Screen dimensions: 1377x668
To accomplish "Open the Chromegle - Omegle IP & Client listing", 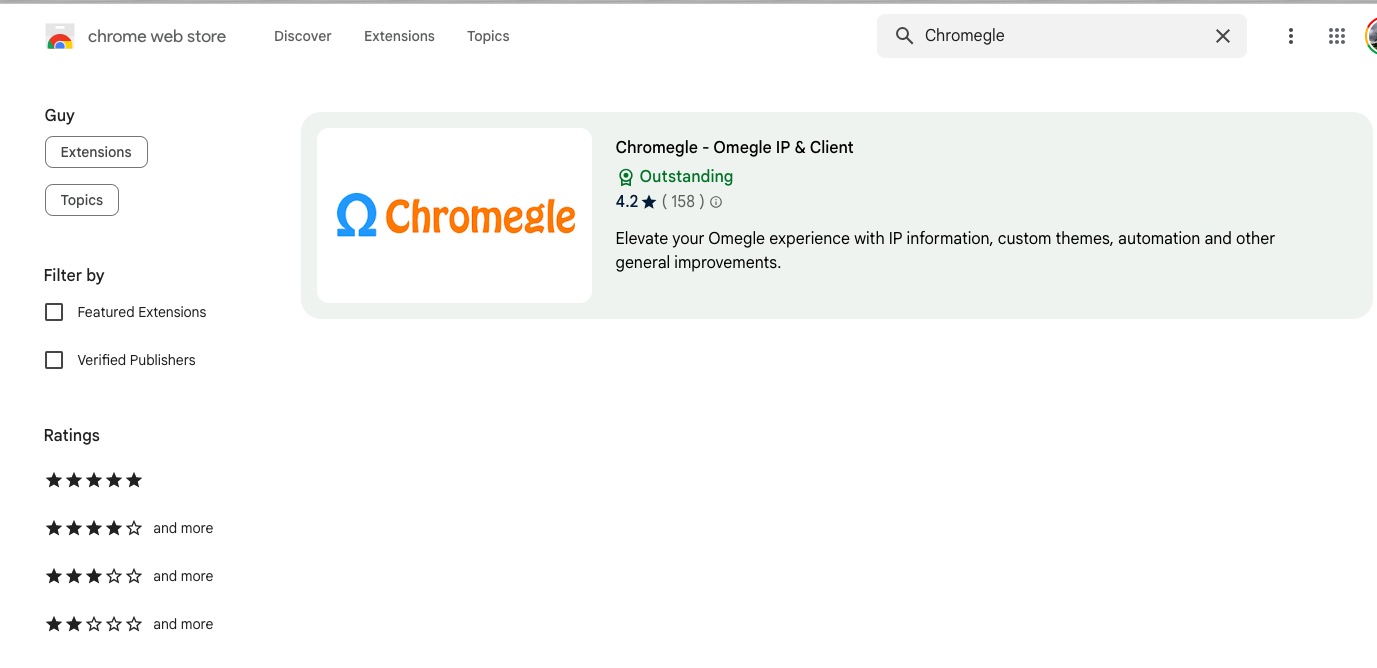I will pyautogui.click(x=734, y=147).
